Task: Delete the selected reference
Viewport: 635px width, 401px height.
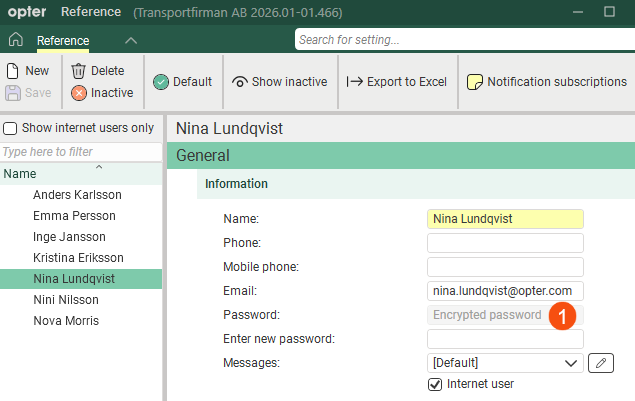Action: [98, 70]
